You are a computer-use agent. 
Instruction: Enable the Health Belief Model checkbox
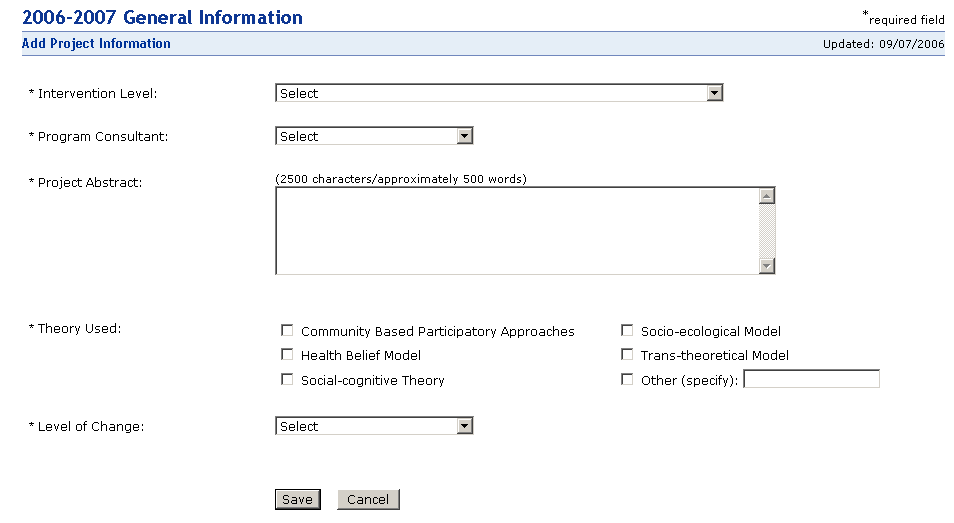pos(288,354)
